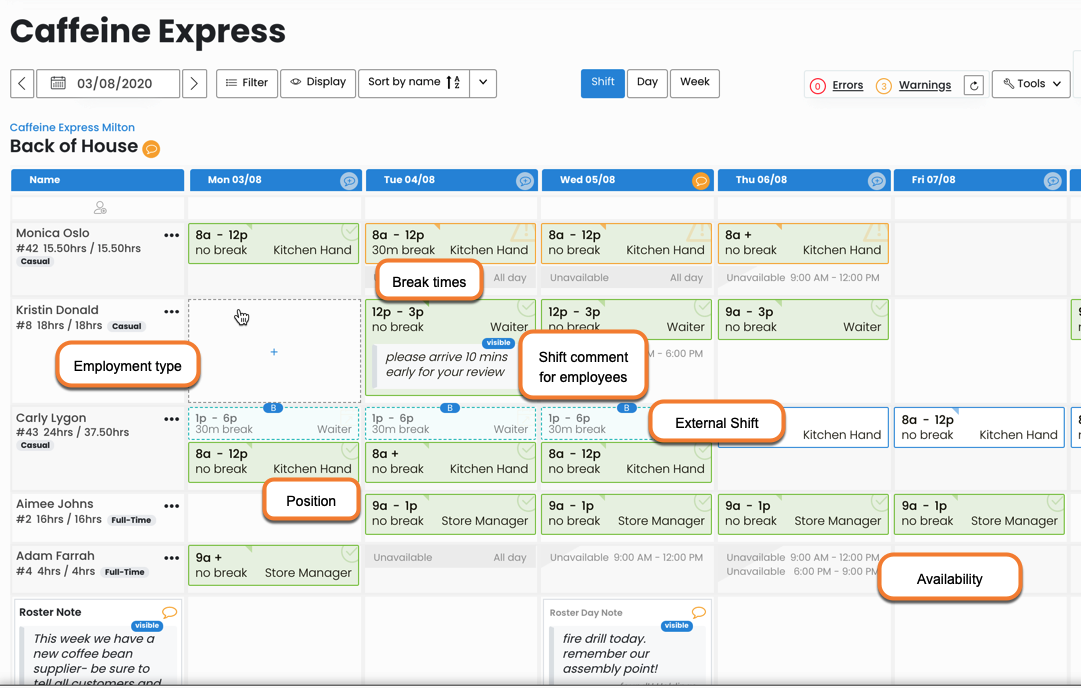Click the Errors link
The width and height of the screenshot is (1081, 688).
coord(847,85)
